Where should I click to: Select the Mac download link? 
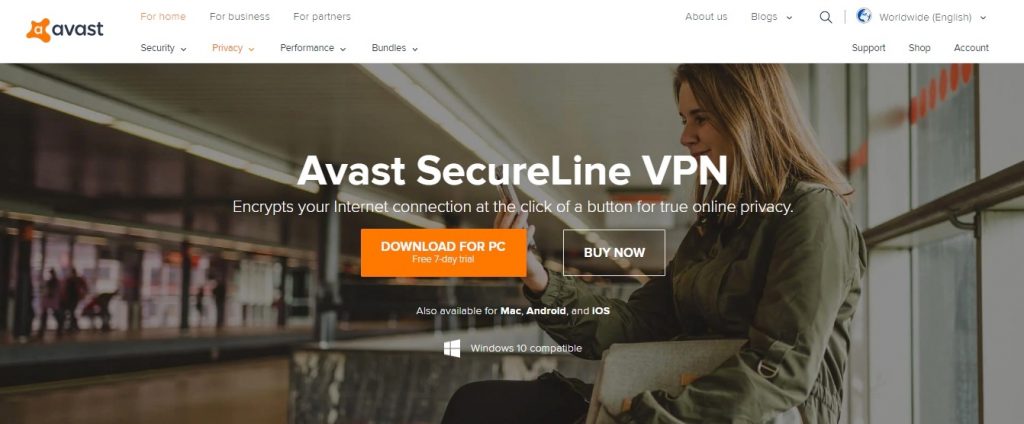pos(510,311)
